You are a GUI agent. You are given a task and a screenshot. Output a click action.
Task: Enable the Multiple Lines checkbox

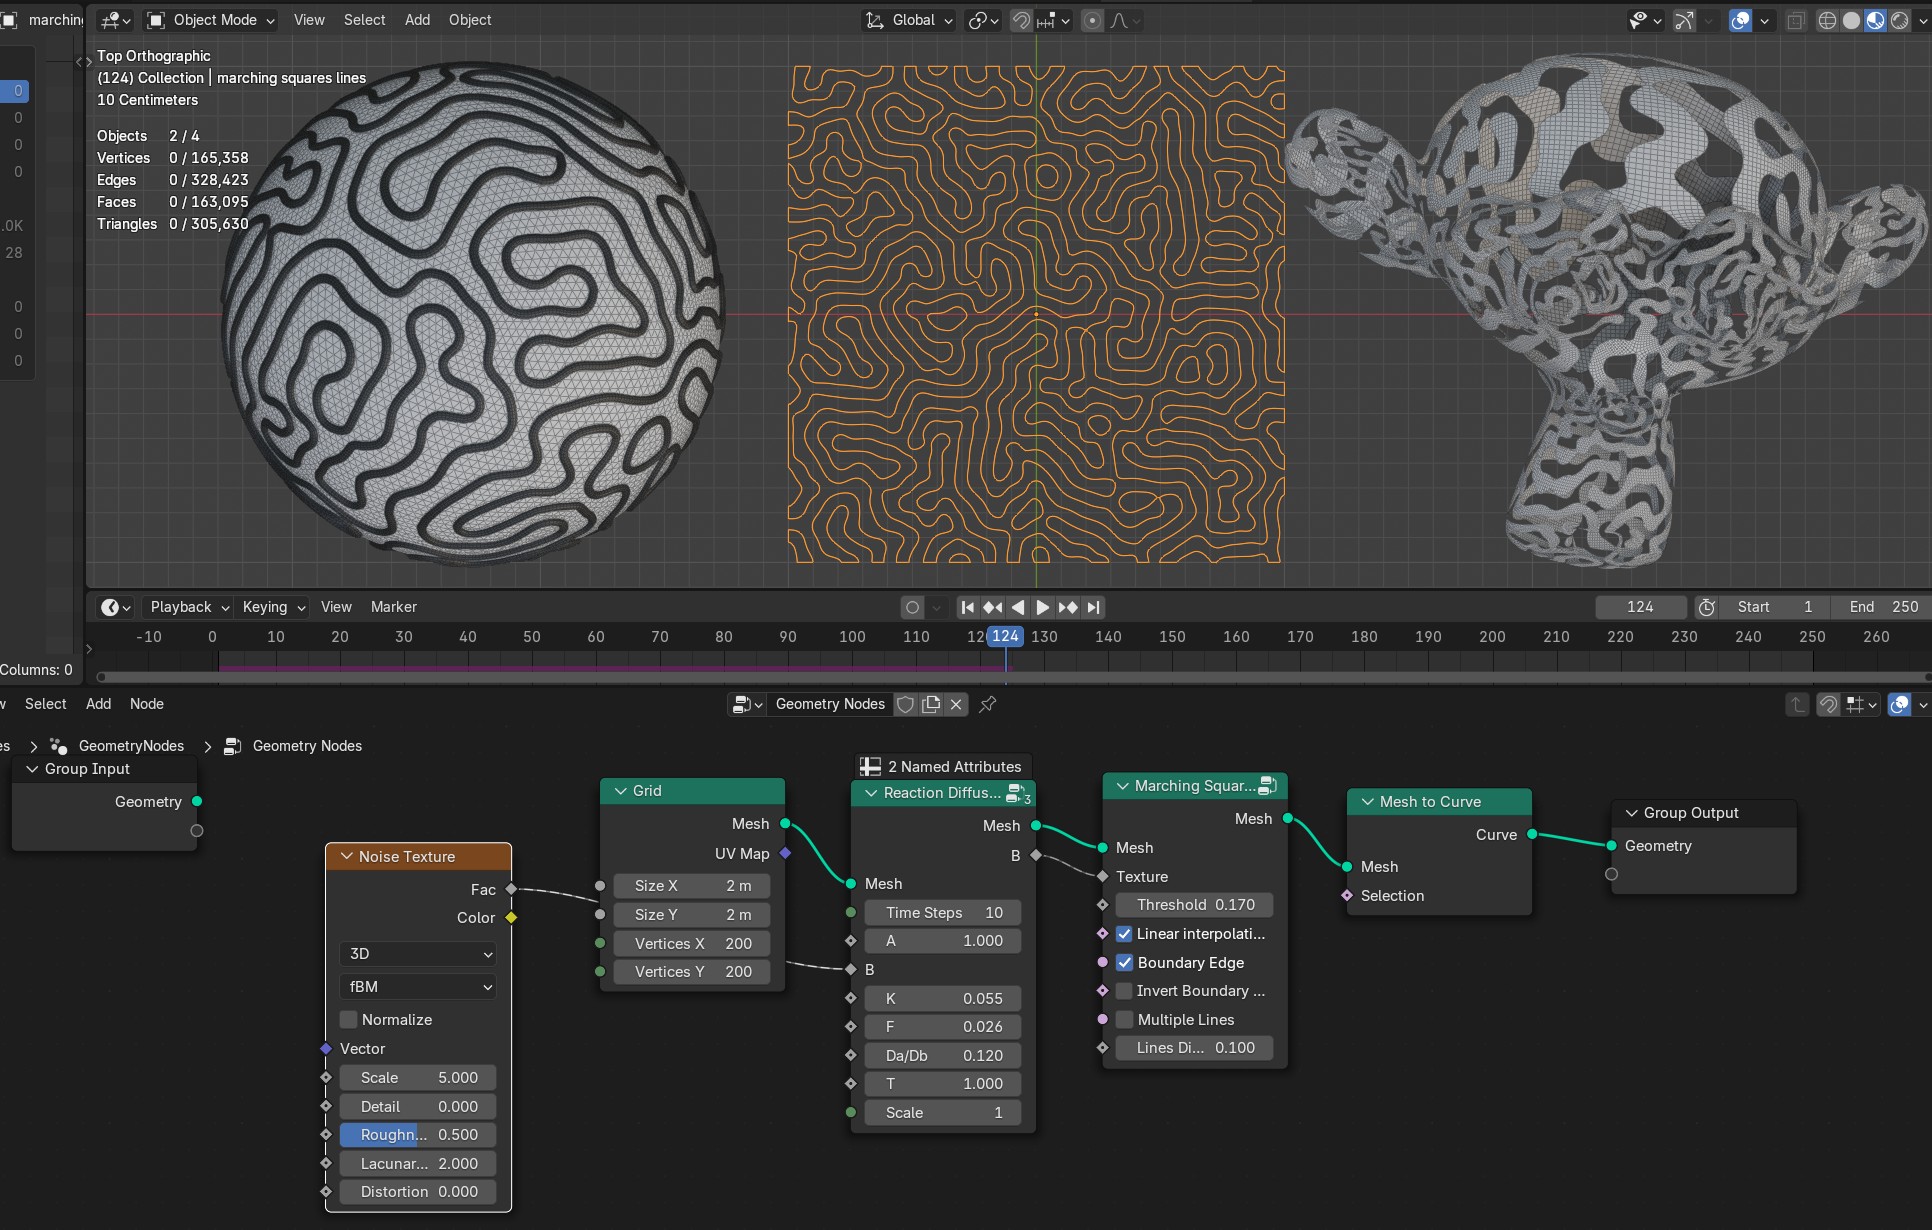[1125, 1019]
